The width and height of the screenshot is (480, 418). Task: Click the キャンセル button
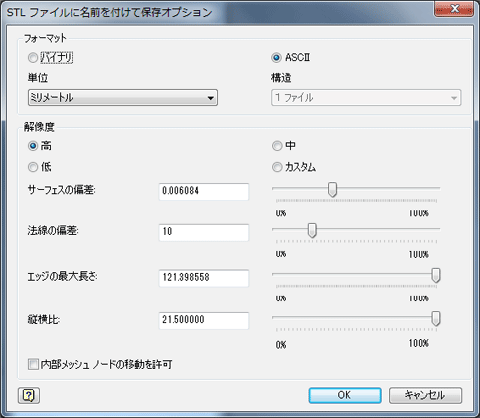click(425, 395)
